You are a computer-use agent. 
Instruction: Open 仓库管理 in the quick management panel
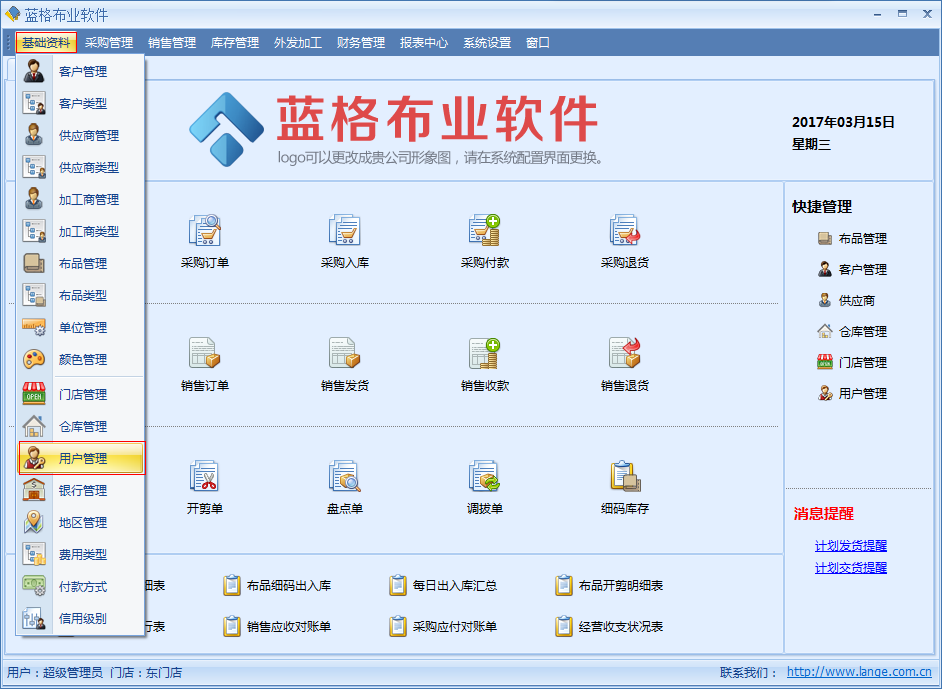click(x=862, y=332)
